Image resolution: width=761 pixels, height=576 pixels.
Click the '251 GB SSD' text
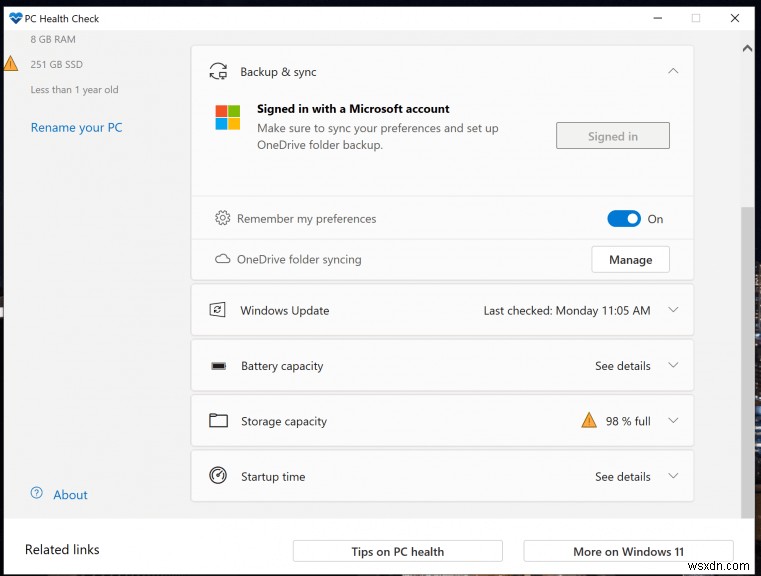[x=56, y=64]
